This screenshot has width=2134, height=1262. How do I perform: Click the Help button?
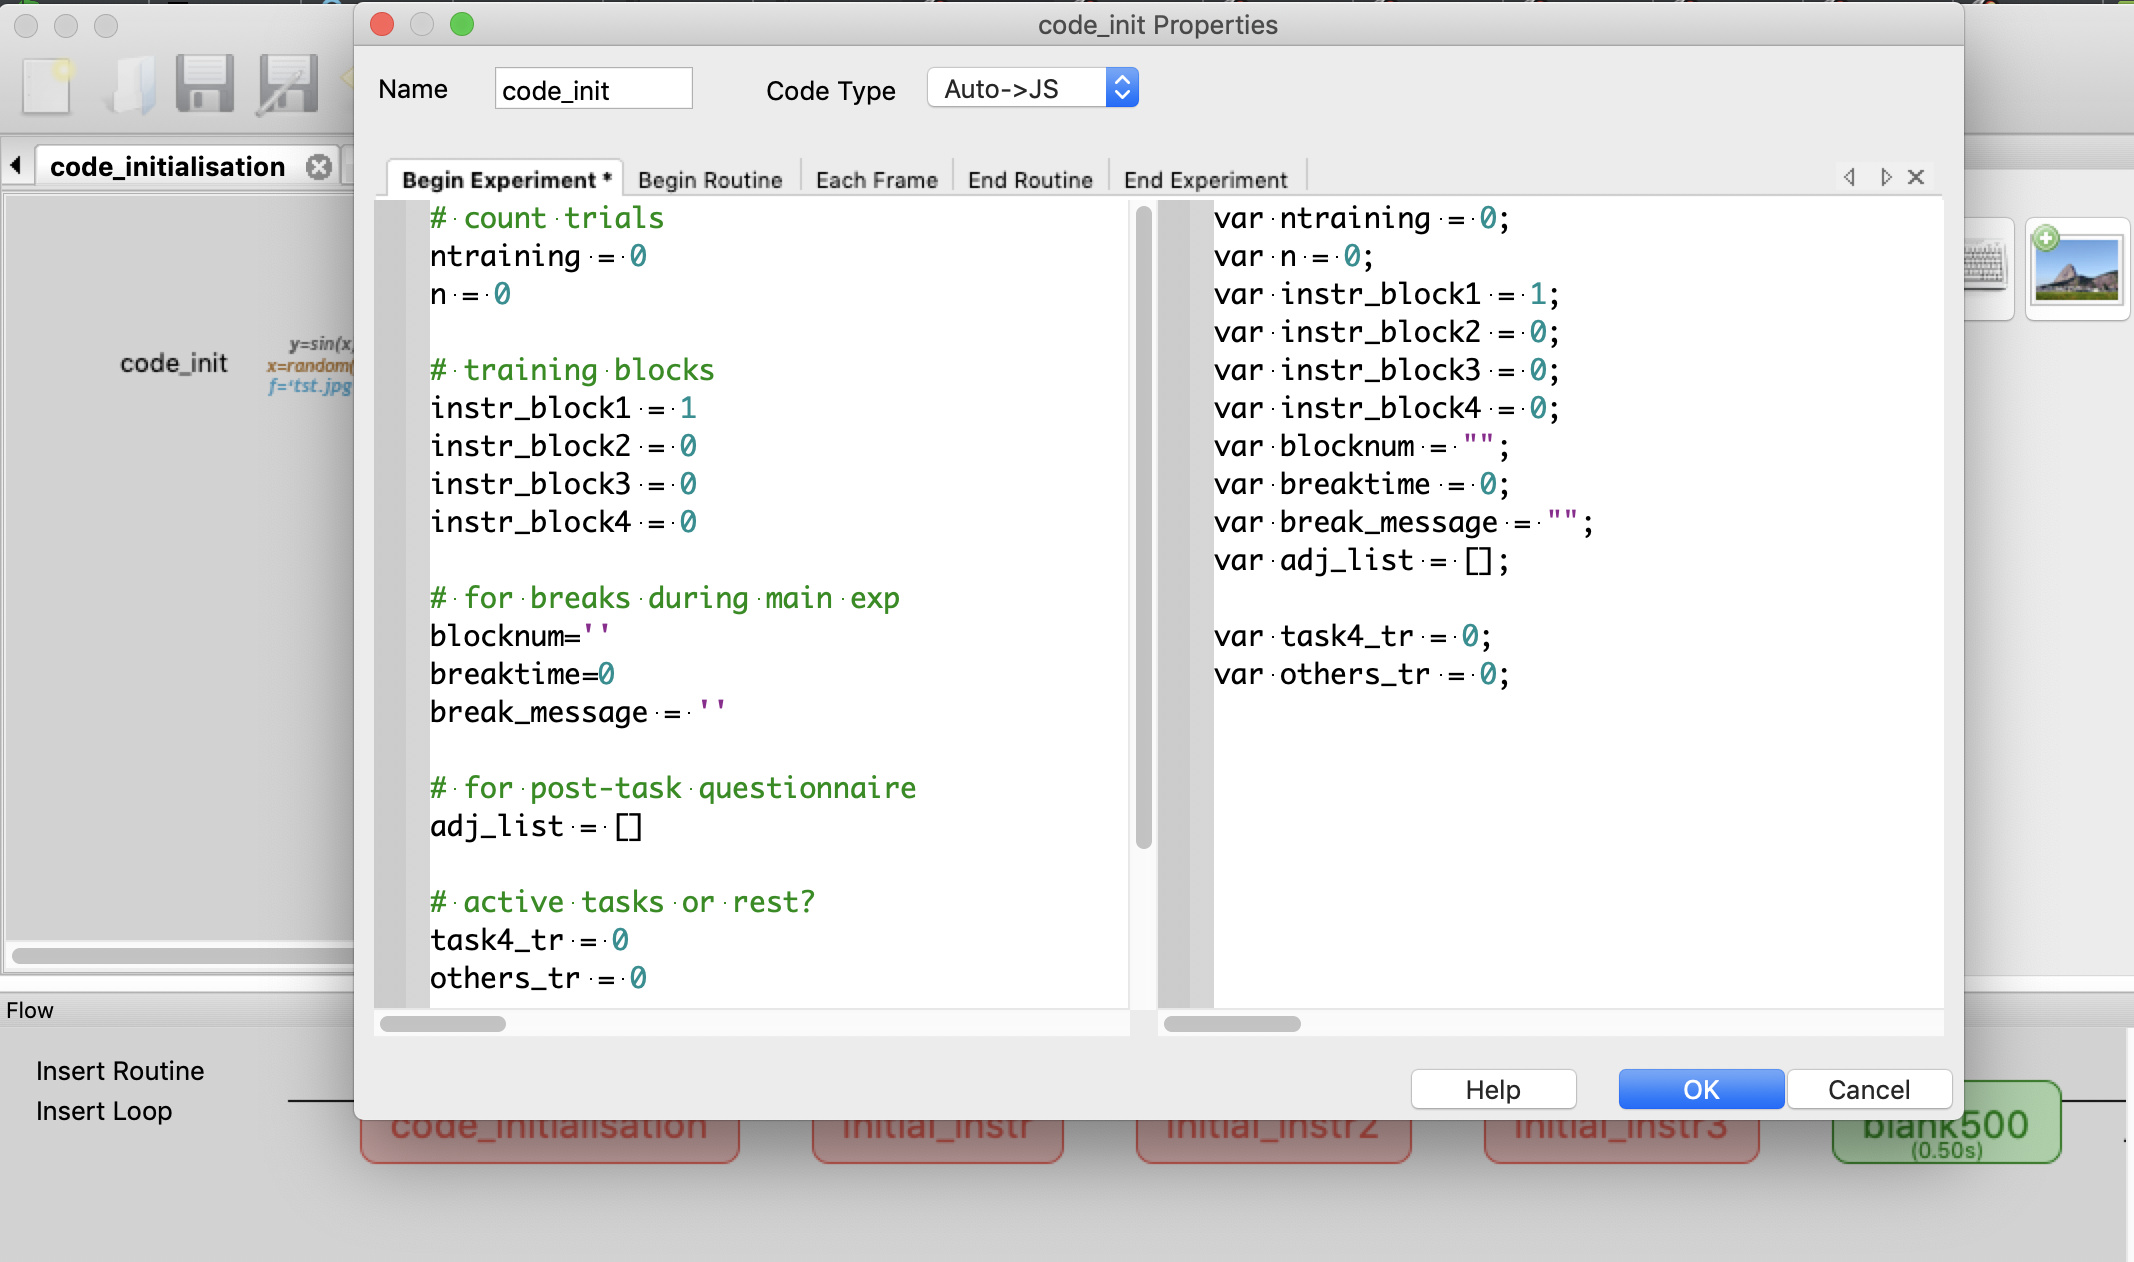click(1493, 1089)
